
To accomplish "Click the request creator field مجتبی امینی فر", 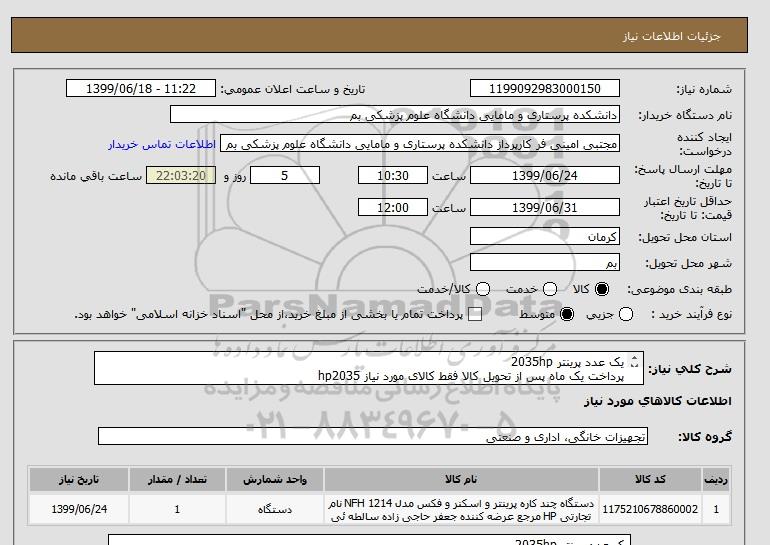I will 420,144.
